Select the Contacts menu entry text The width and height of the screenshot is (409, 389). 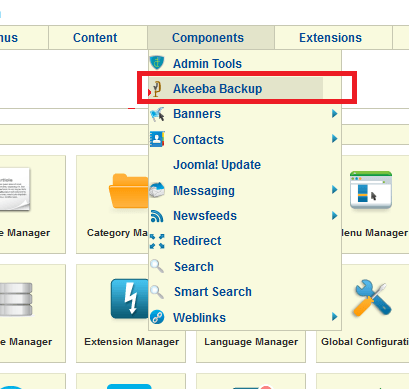(198, 140)
